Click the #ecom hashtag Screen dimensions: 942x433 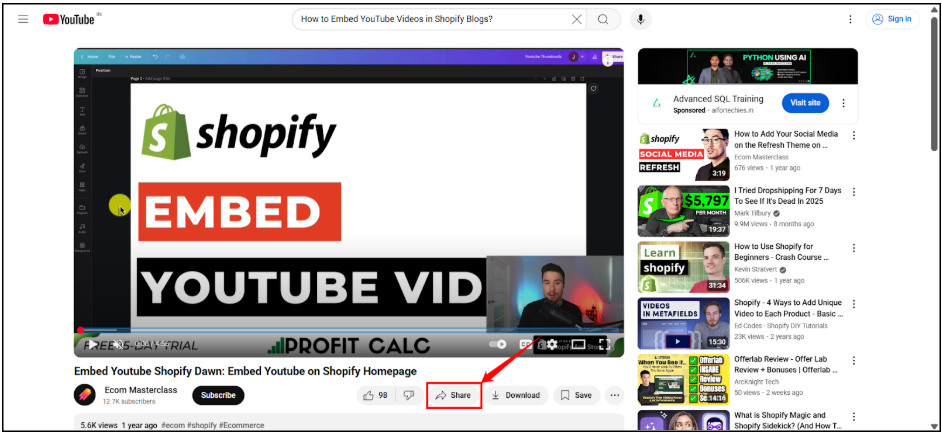pyautogui.click(x=172, y=425)
